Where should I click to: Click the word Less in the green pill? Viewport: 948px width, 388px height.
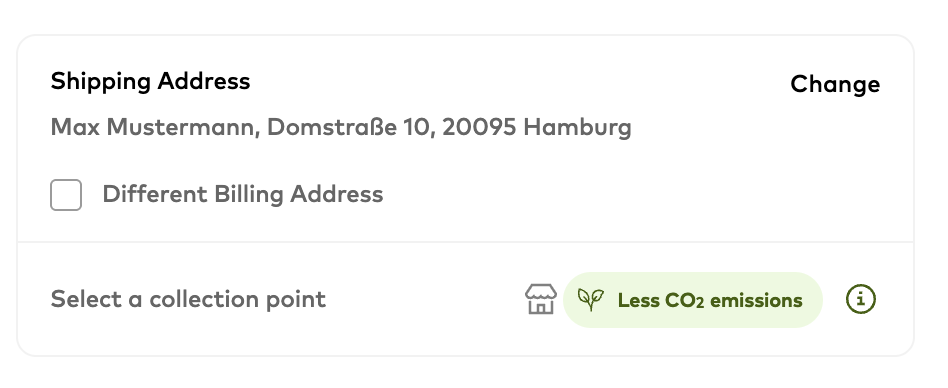[x=638, y=300]
